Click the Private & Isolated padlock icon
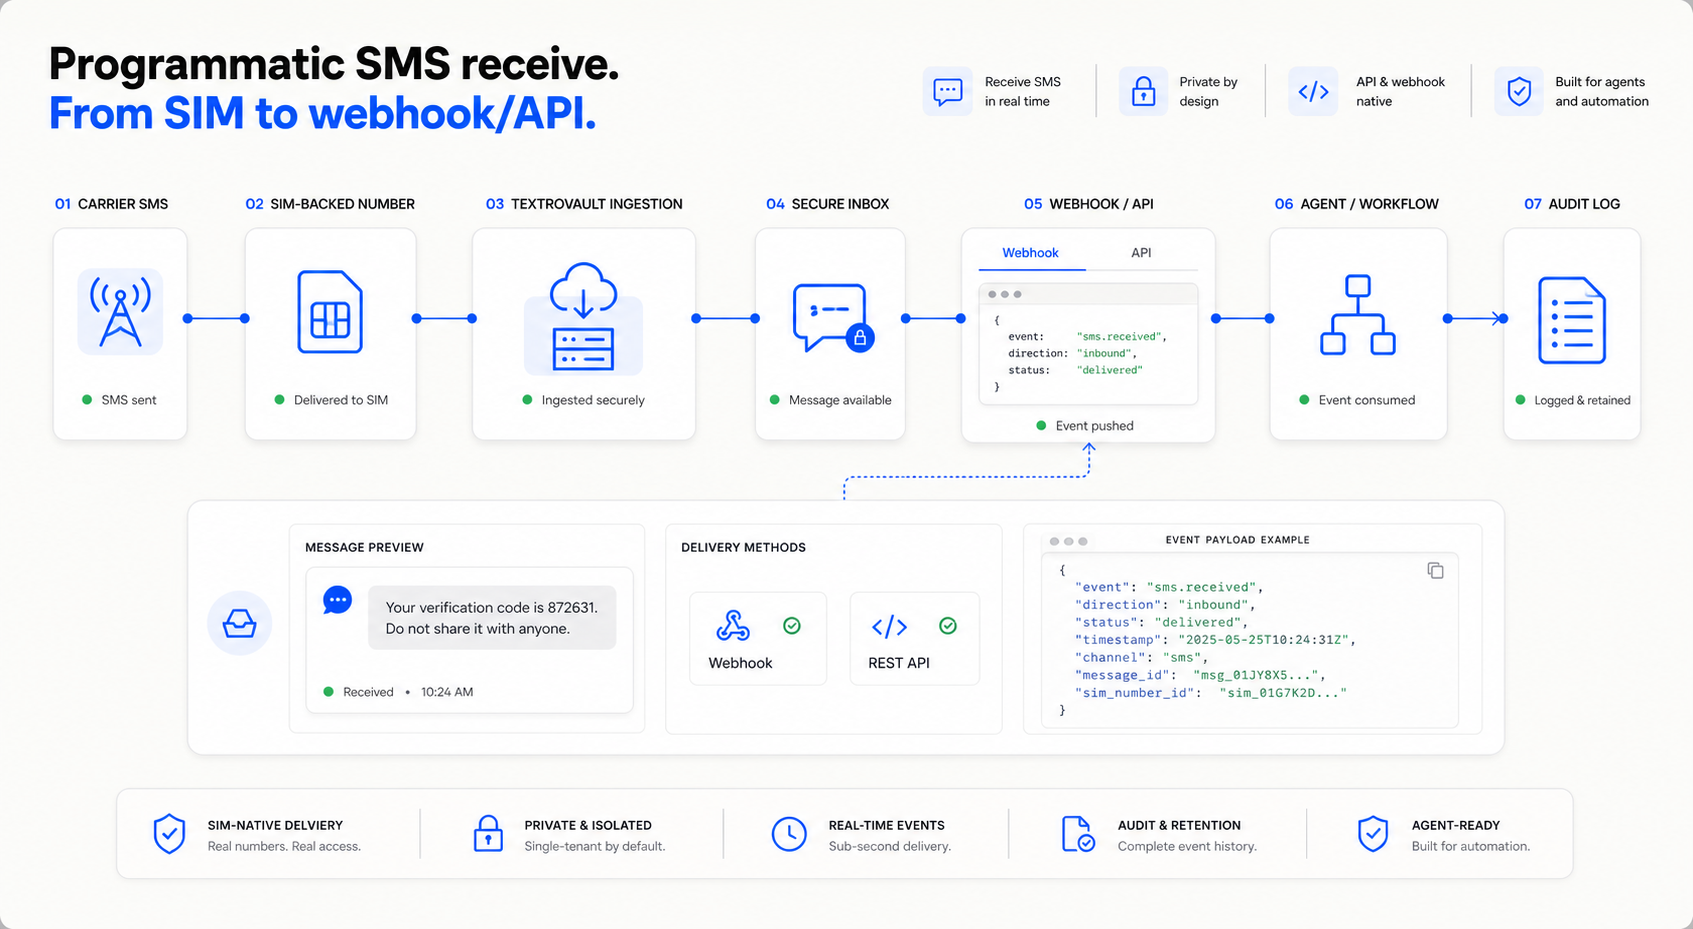This screenshot has height=929, width=1693. click(488, 833)
